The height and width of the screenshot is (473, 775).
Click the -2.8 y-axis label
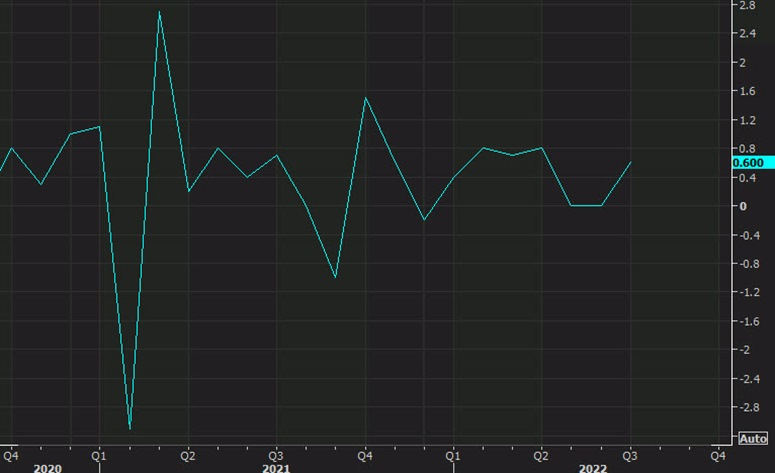click(x=748, y=407)
